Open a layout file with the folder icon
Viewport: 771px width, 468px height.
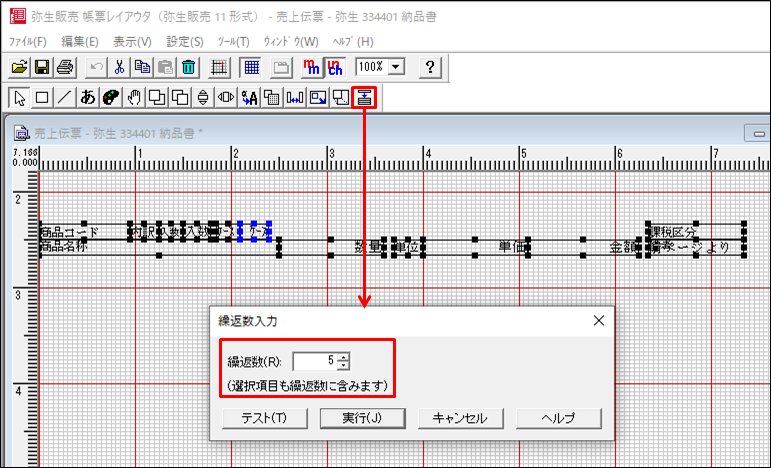[x=20, y=67]
